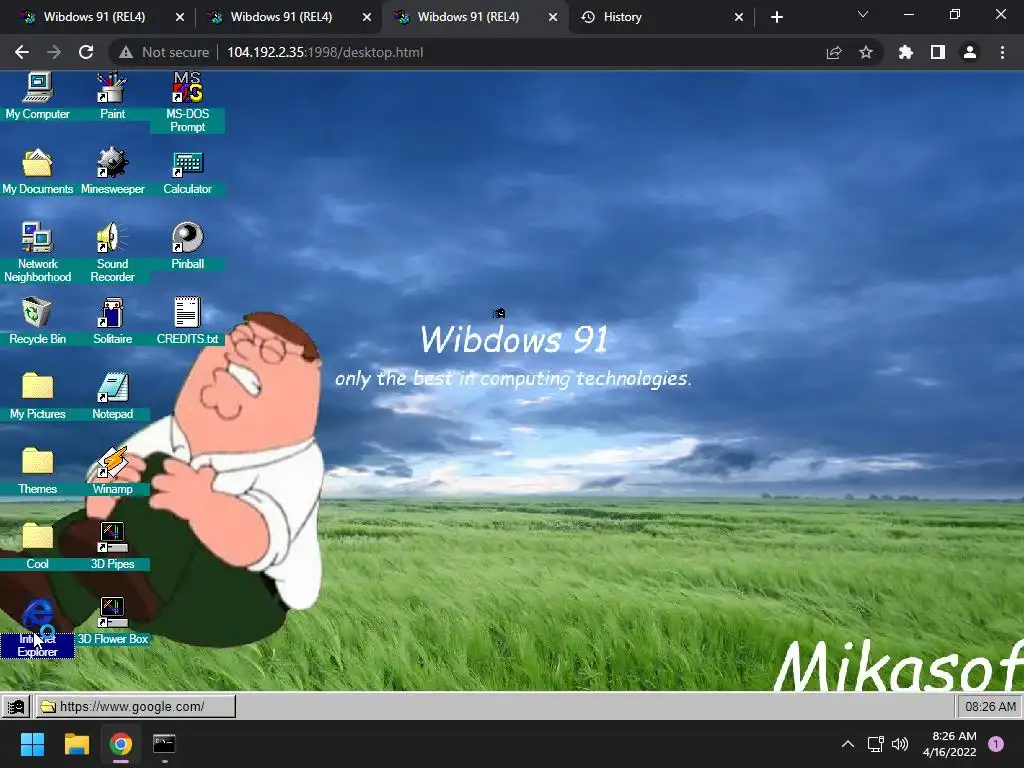Screen dimensions: 1024x768
Task: Open the volume tray icon
Action: tap(900, 744)
